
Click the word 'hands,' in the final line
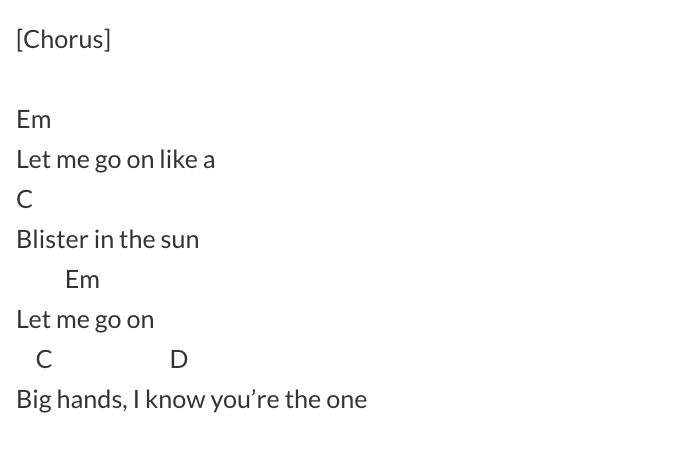[x=92, y=400]
